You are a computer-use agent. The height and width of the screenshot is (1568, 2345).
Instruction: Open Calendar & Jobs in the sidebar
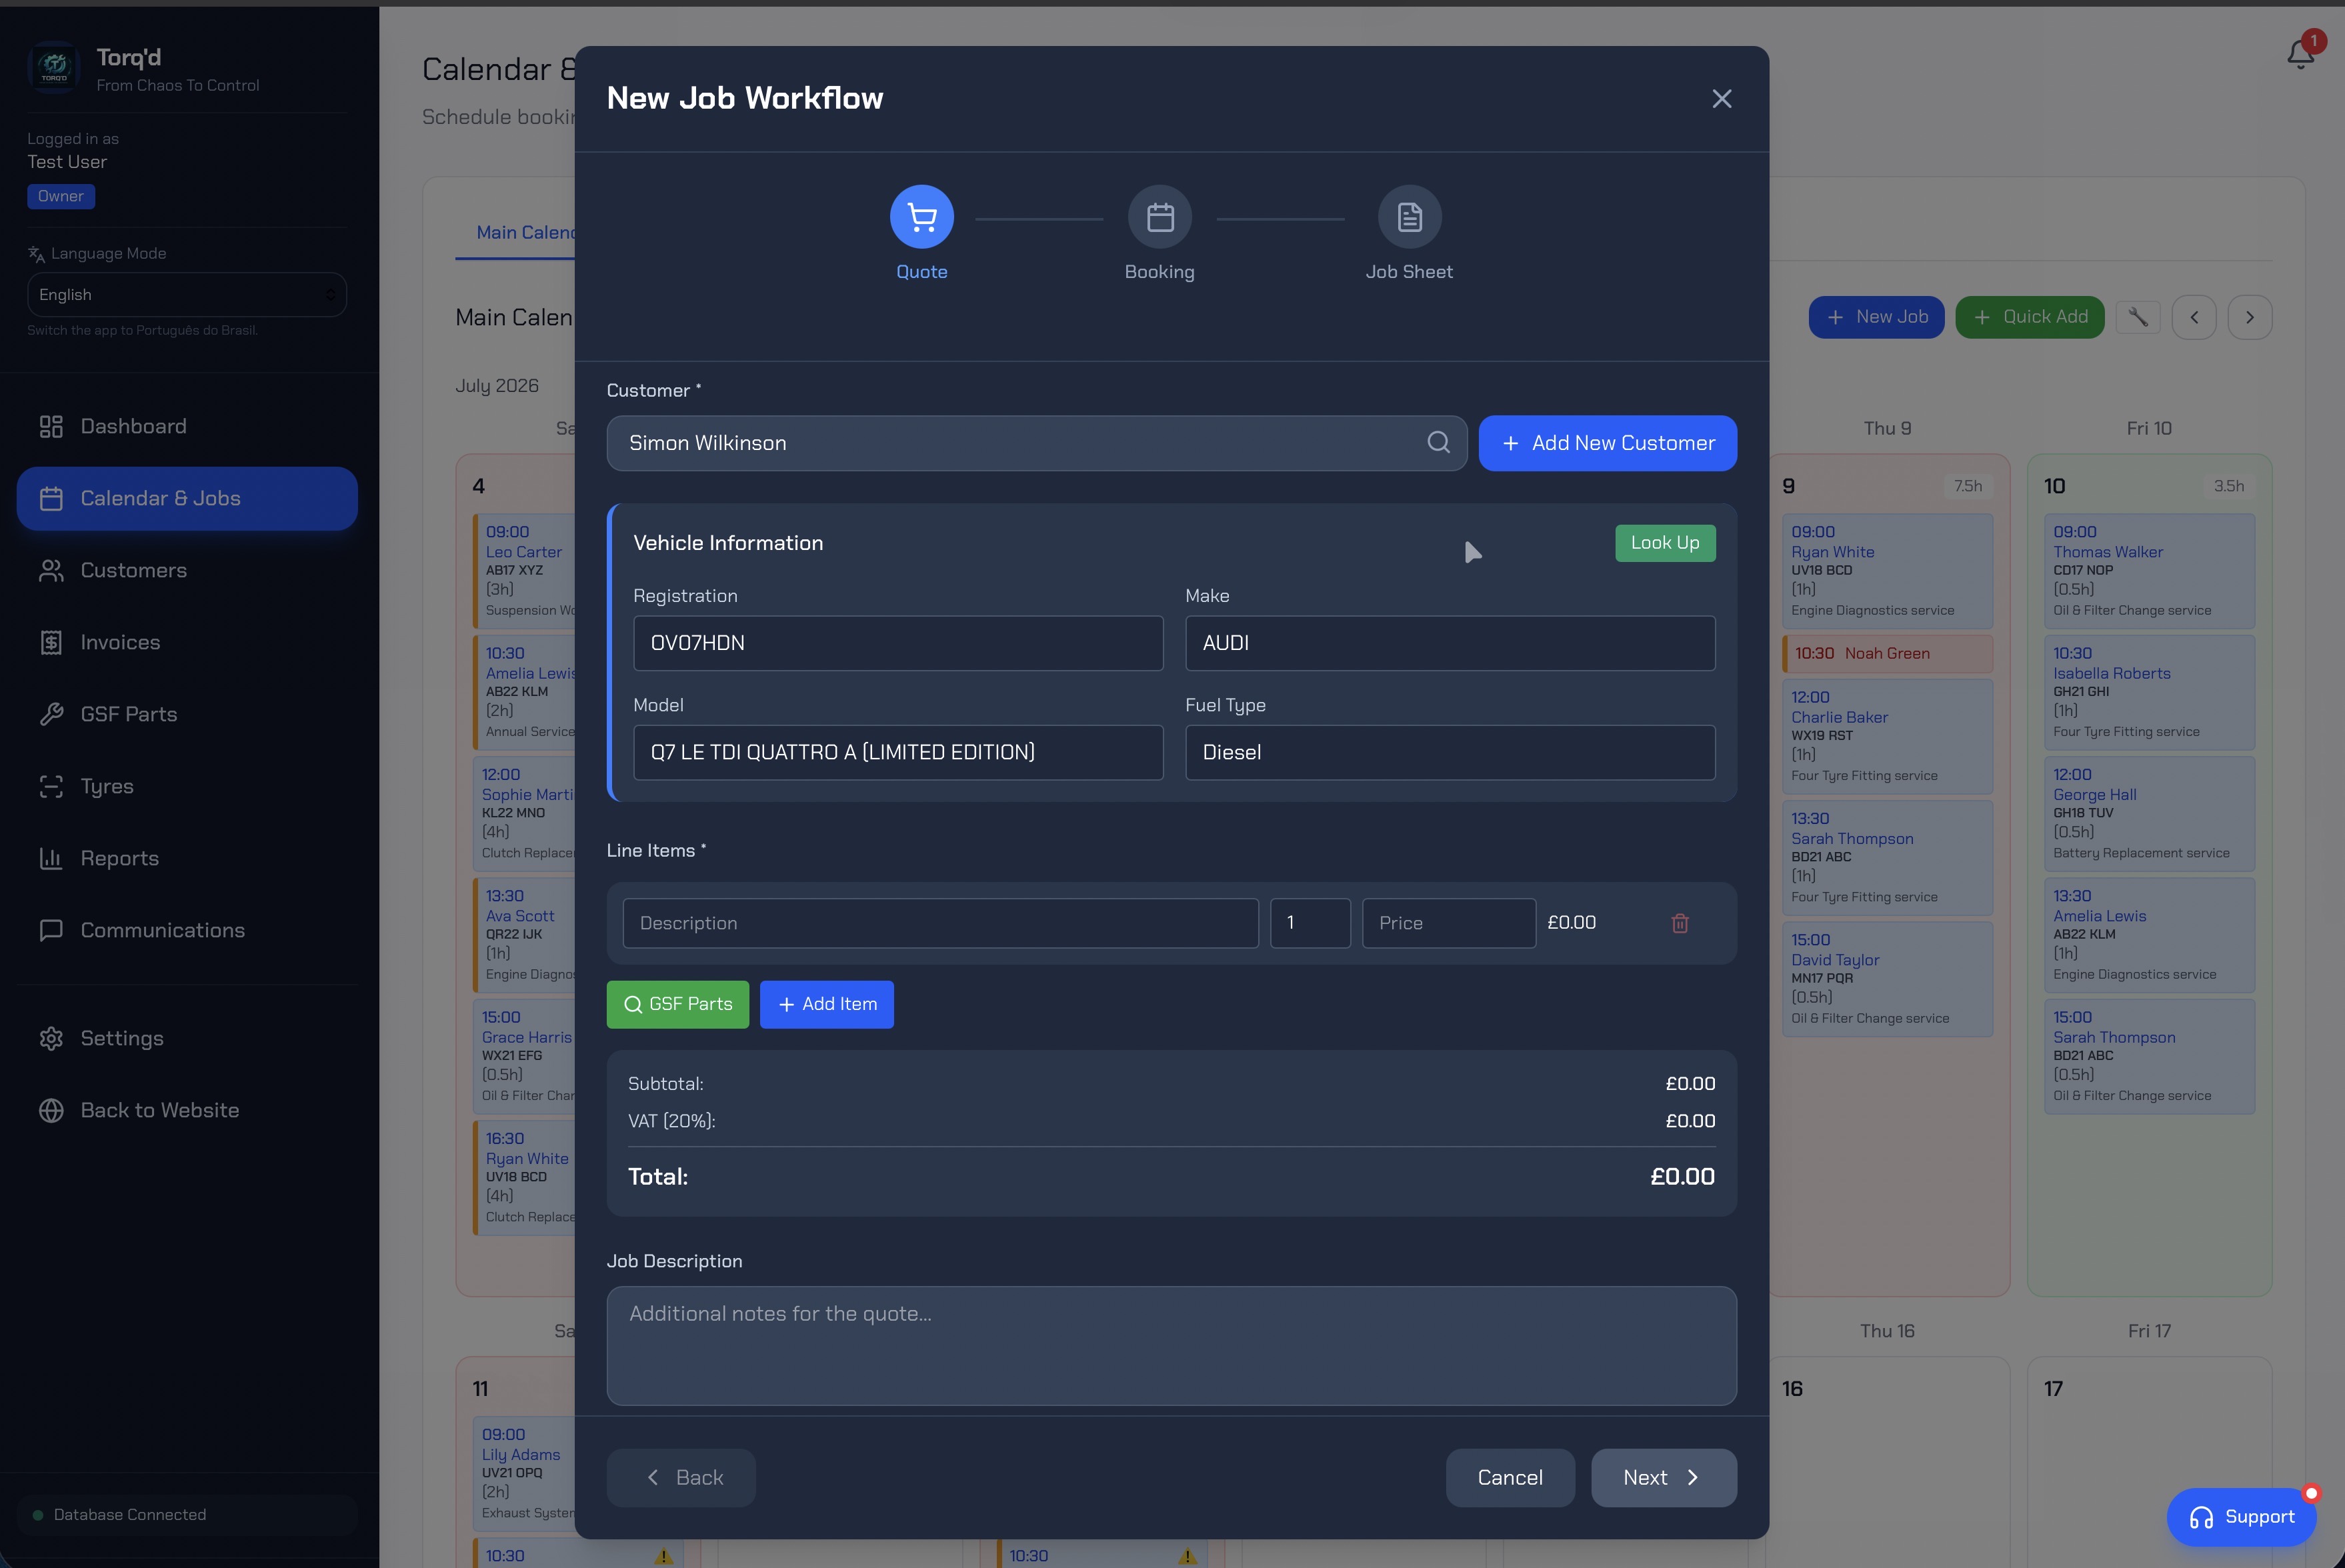click(187, 499)
